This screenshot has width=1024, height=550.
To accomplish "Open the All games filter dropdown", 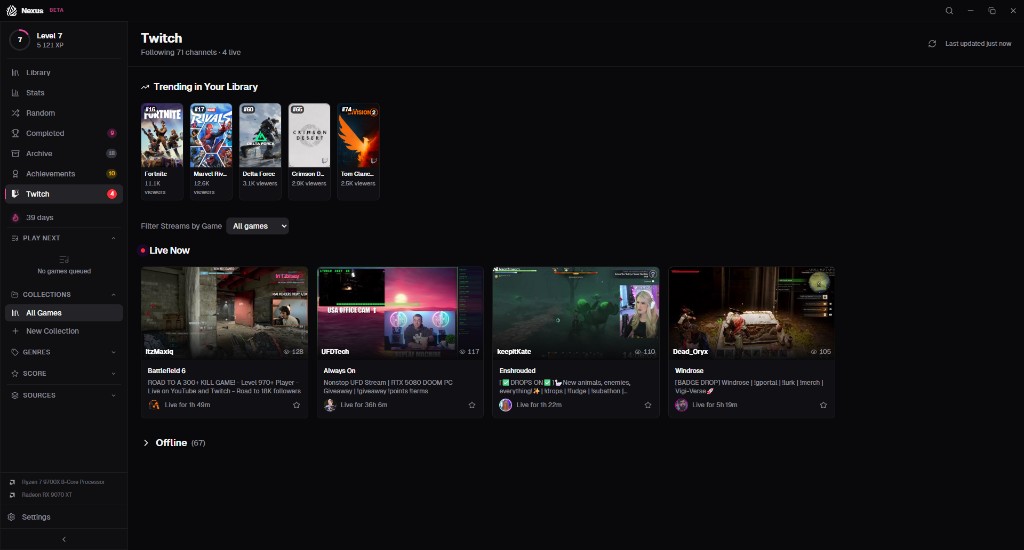I will point(257,226).
